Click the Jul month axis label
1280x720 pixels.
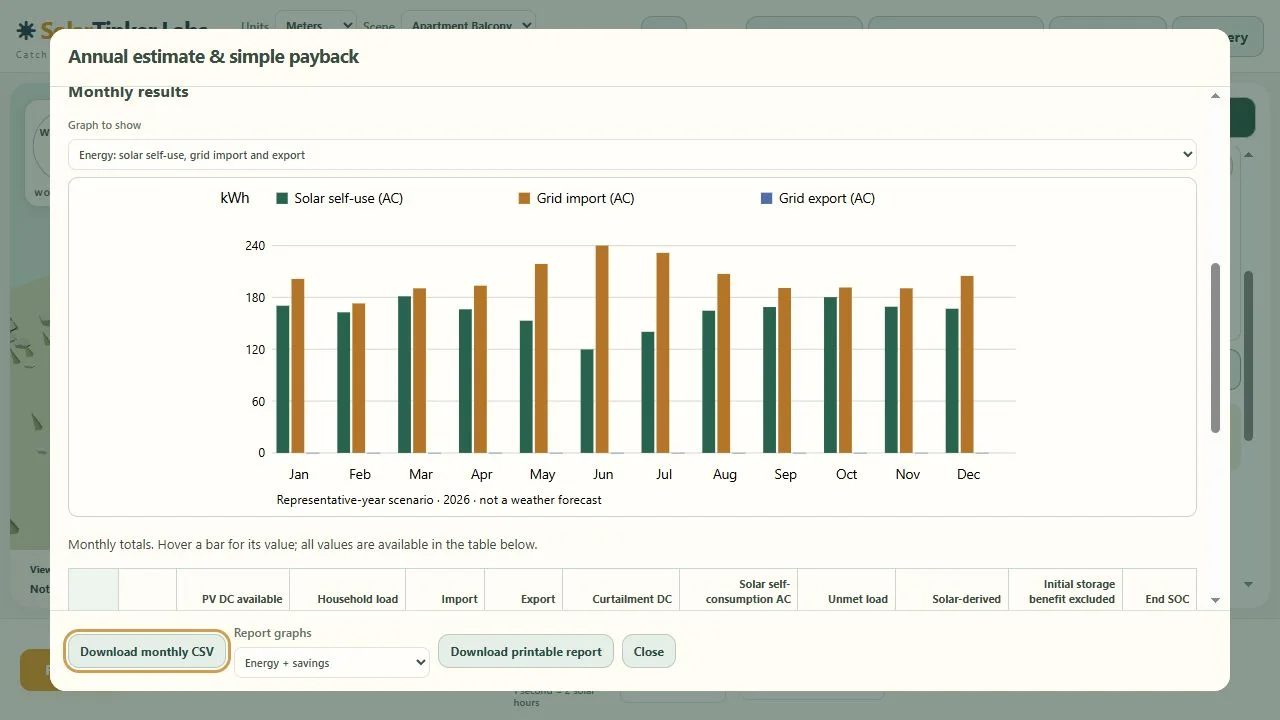click(664, 474)
